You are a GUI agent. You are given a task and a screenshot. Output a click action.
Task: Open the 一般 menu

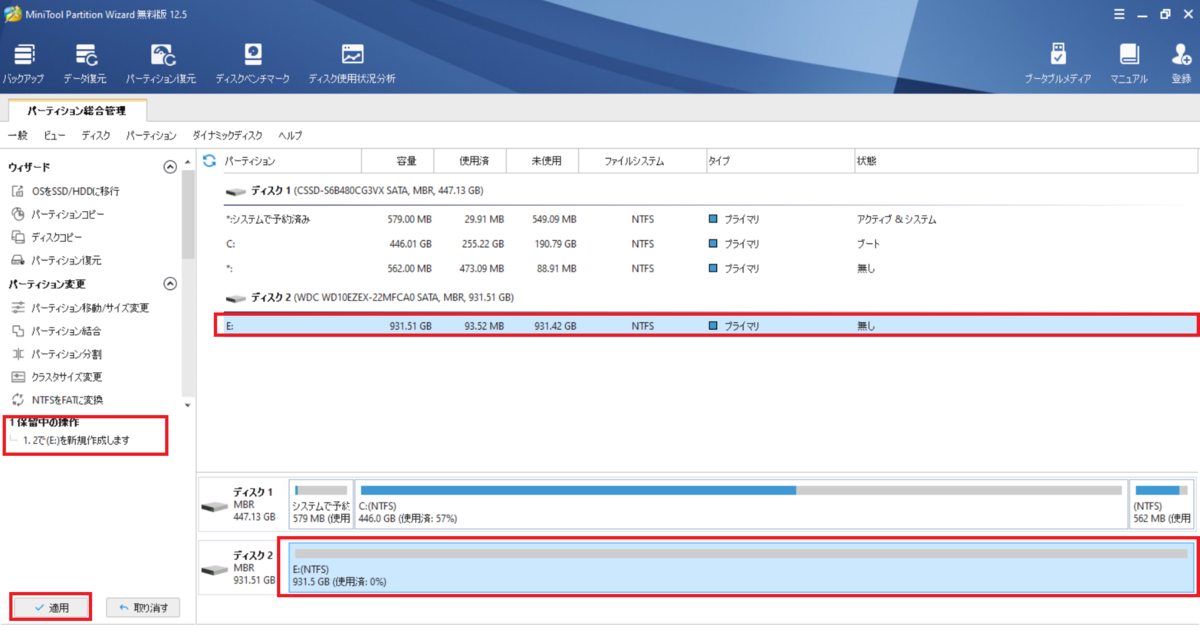coord(18,135)
